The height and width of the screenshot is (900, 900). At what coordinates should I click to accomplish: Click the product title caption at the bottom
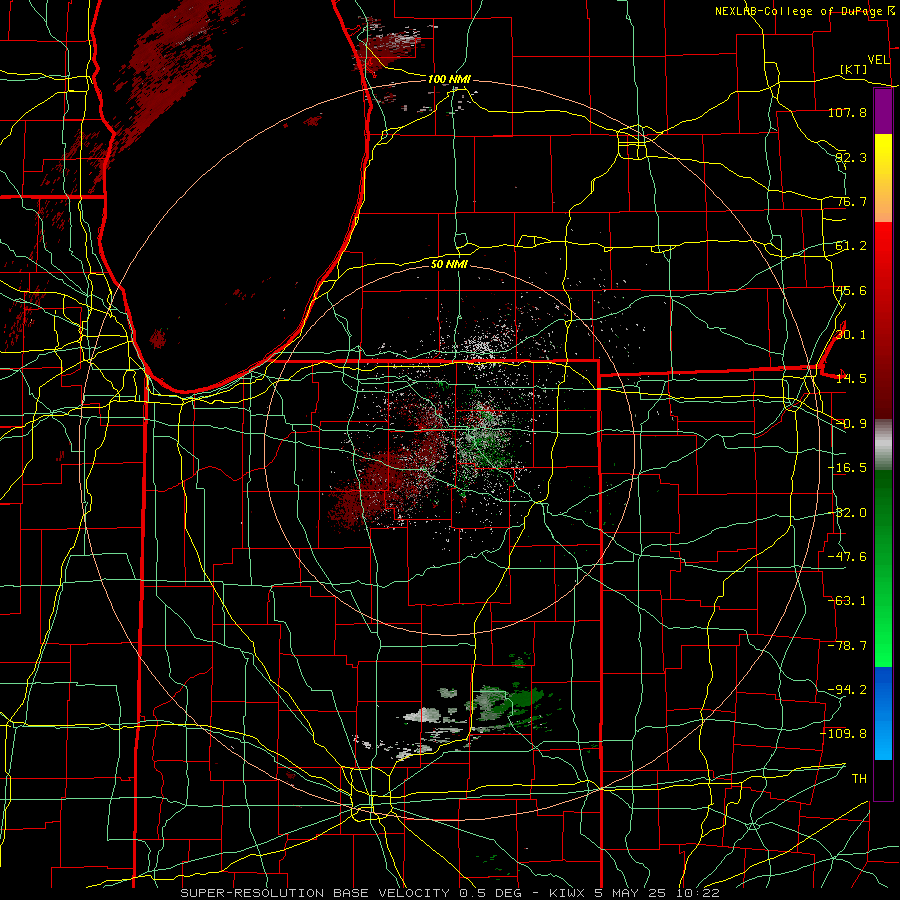pyautogui.click(x=450, y=893)
